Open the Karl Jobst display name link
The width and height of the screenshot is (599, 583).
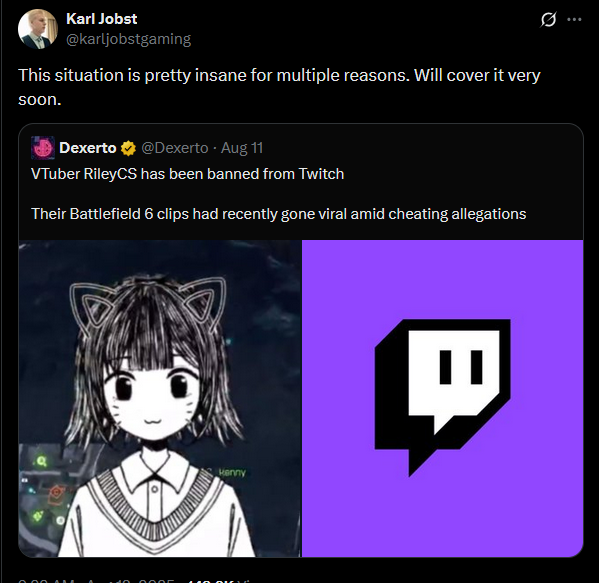(102, 19)
